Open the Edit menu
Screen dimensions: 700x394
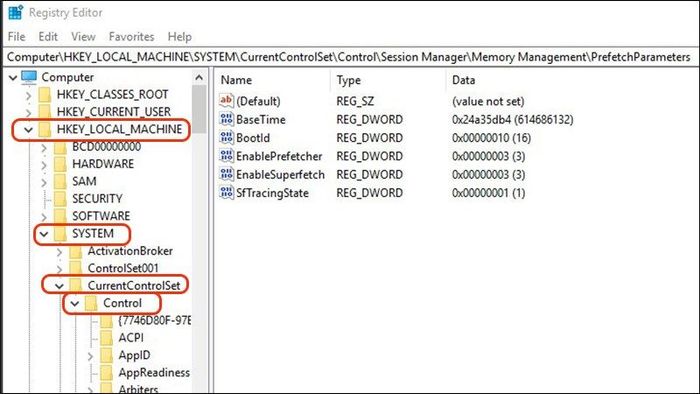coord(48,37)
